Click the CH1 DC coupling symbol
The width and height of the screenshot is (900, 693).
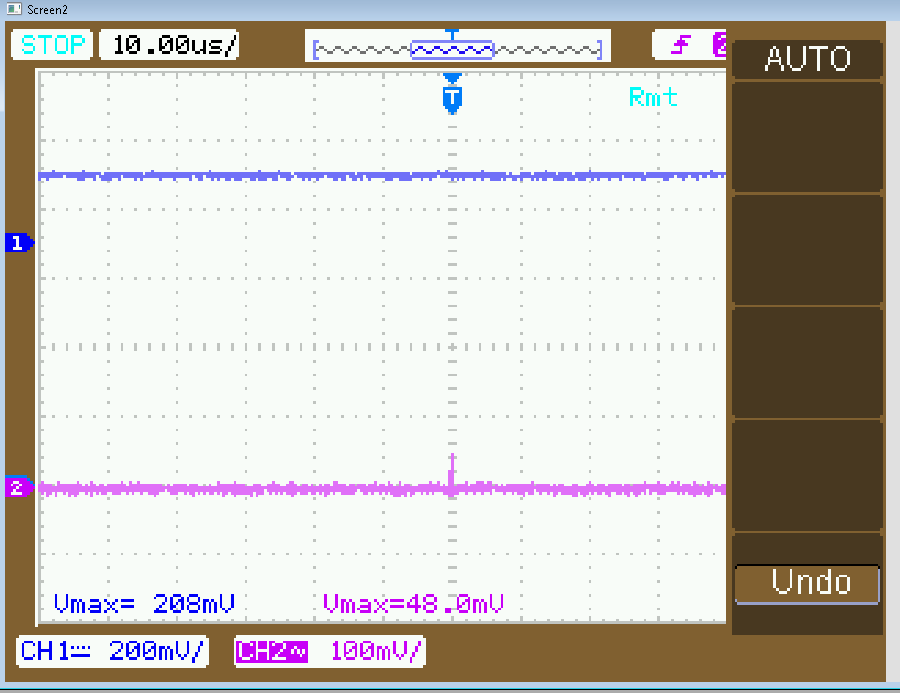pyautogui.click(x=79, y=651)
